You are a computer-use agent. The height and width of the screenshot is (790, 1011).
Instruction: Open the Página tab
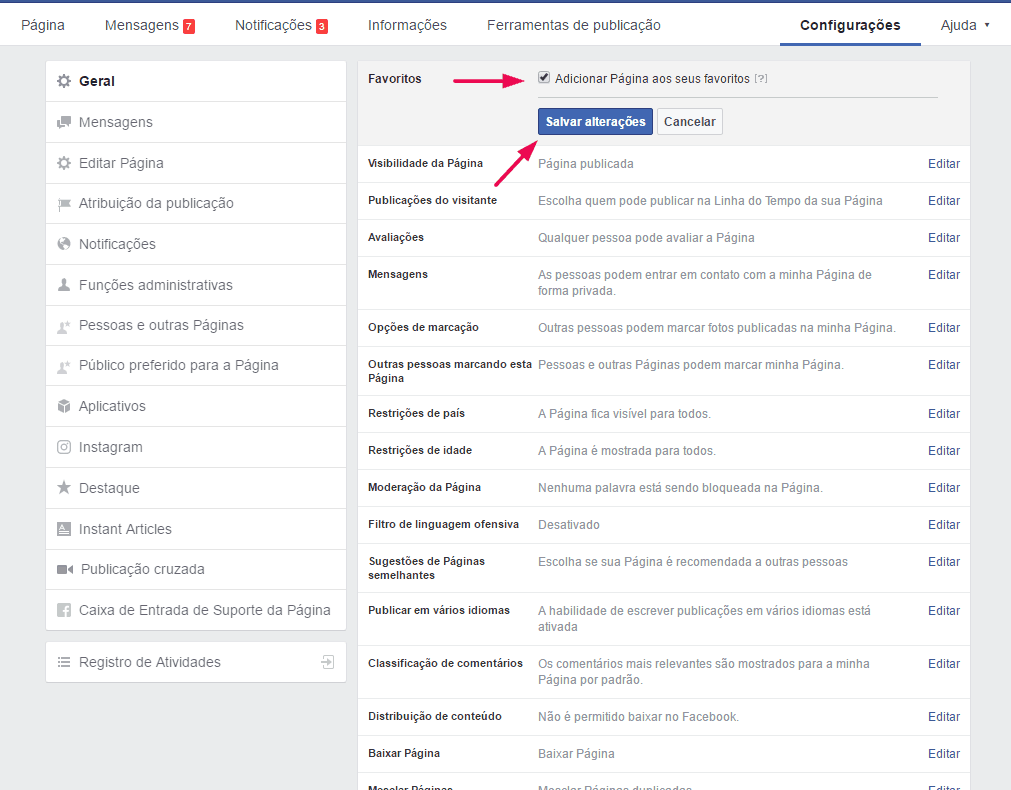click(43, 25)
